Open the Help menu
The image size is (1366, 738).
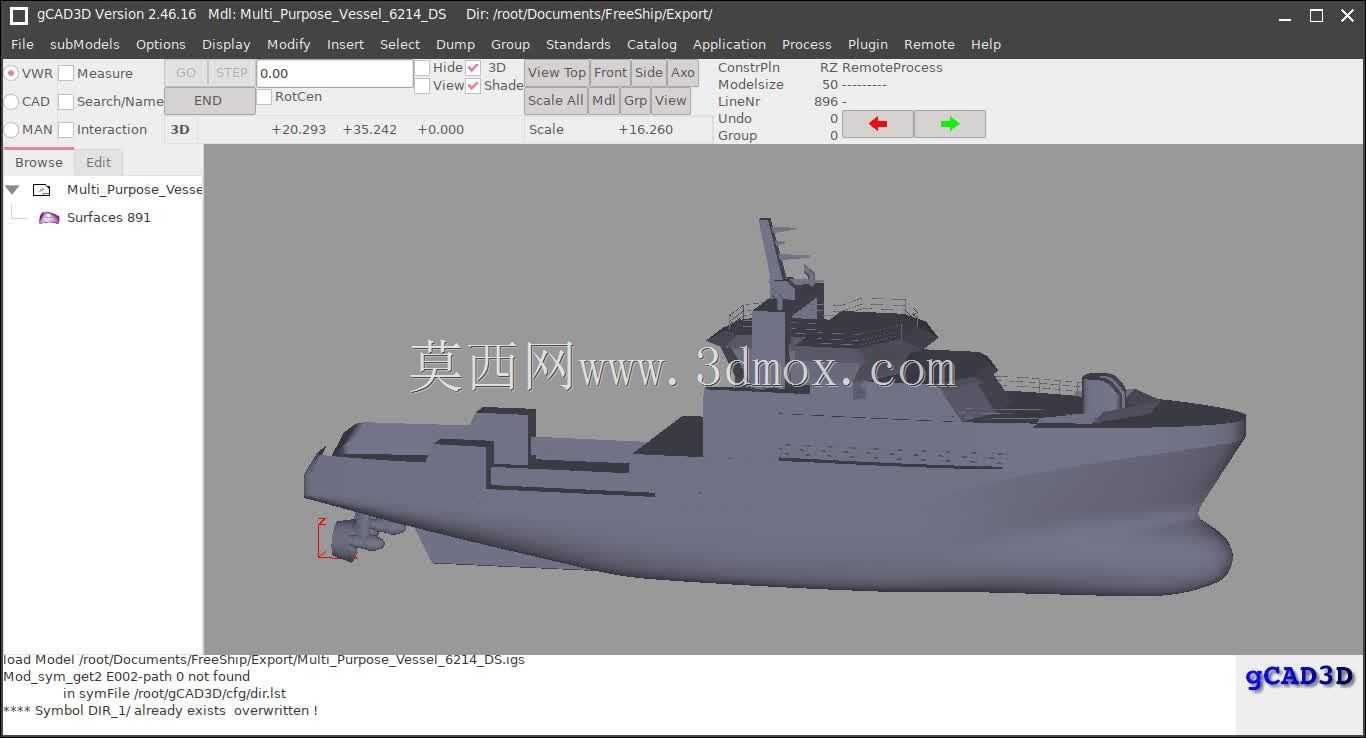coord(986,44)
